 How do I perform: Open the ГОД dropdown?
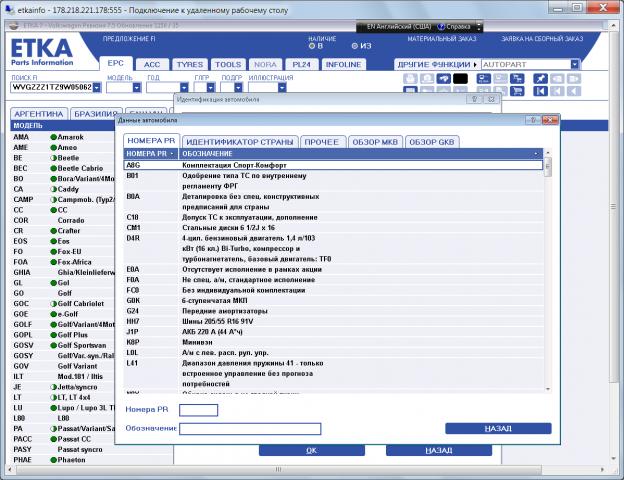184,87
